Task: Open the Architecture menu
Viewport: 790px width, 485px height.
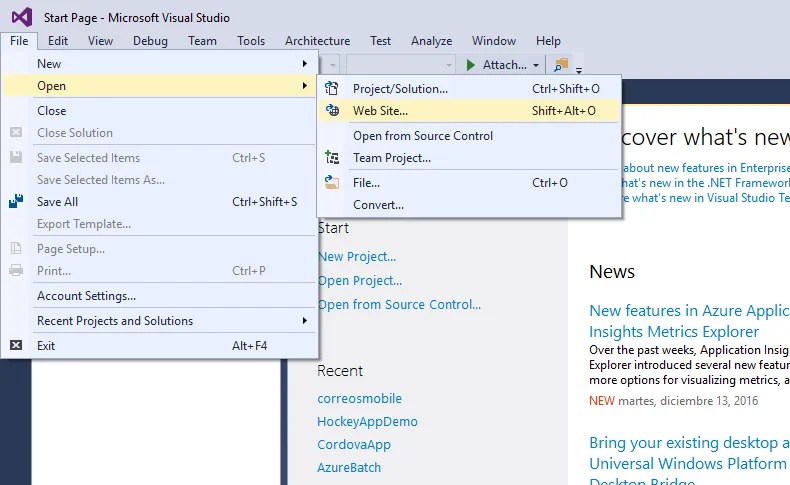Action: (x=317, y=41)
